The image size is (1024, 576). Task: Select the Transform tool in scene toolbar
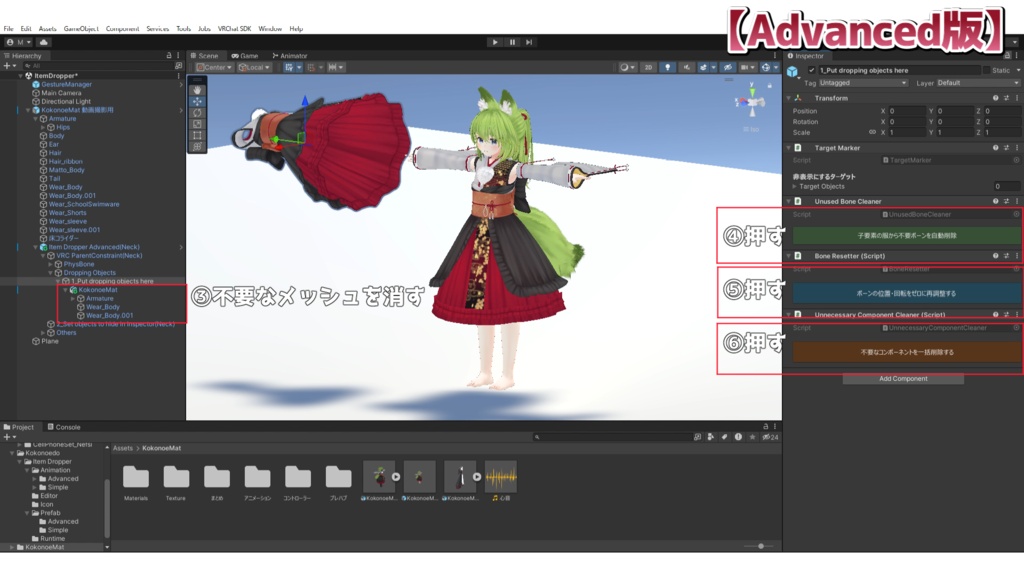[197, 146]
